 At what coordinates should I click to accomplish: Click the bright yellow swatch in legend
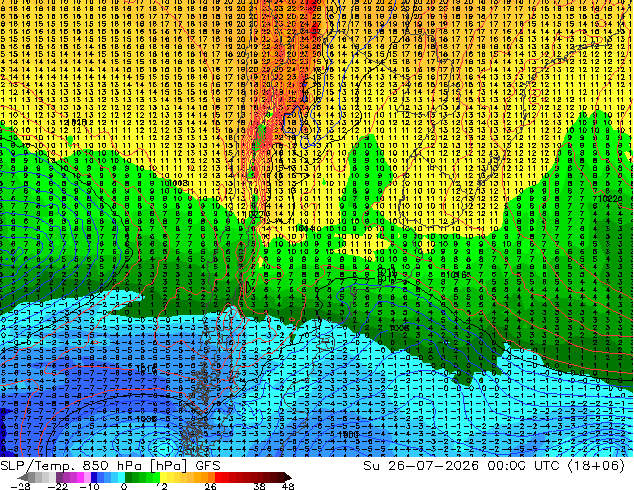163,477
